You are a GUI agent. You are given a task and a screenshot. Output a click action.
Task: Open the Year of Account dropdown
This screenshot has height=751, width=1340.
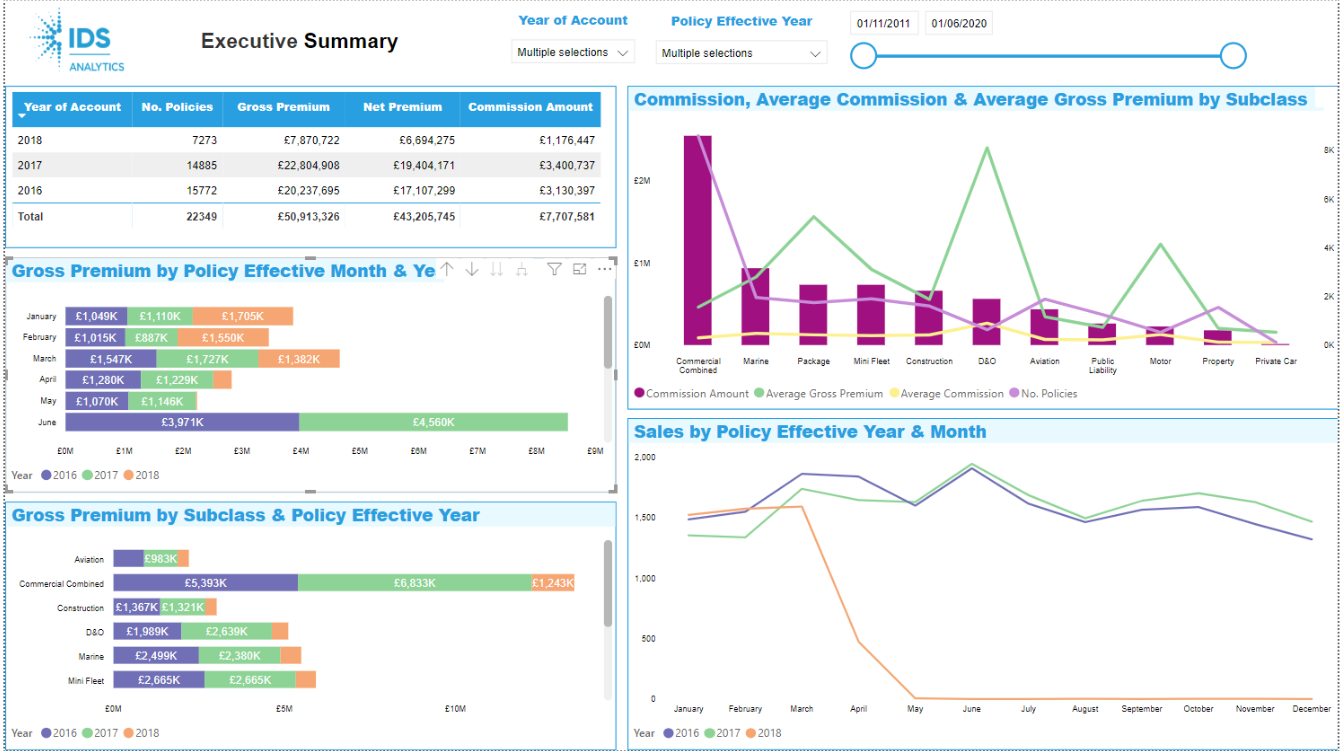click(x=573, y=52)
